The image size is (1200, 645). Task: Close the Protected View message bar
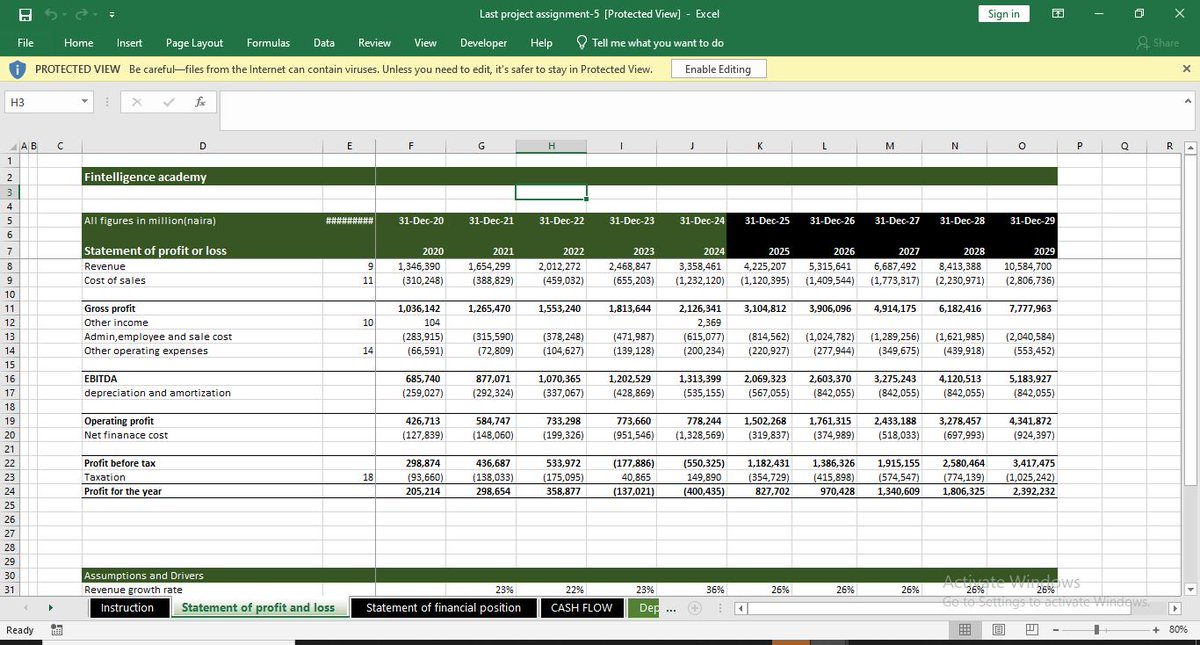(1186, 69)
